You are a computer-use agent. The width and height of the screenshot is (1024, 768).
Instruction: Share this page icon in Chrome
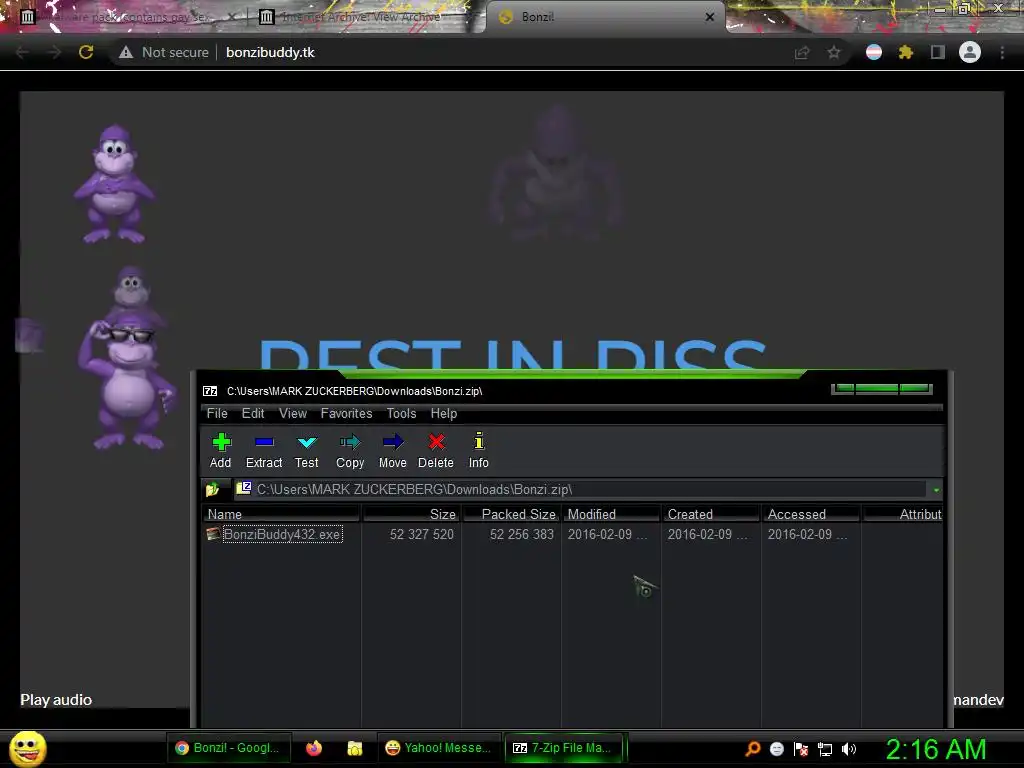click(x=802, y=52)
